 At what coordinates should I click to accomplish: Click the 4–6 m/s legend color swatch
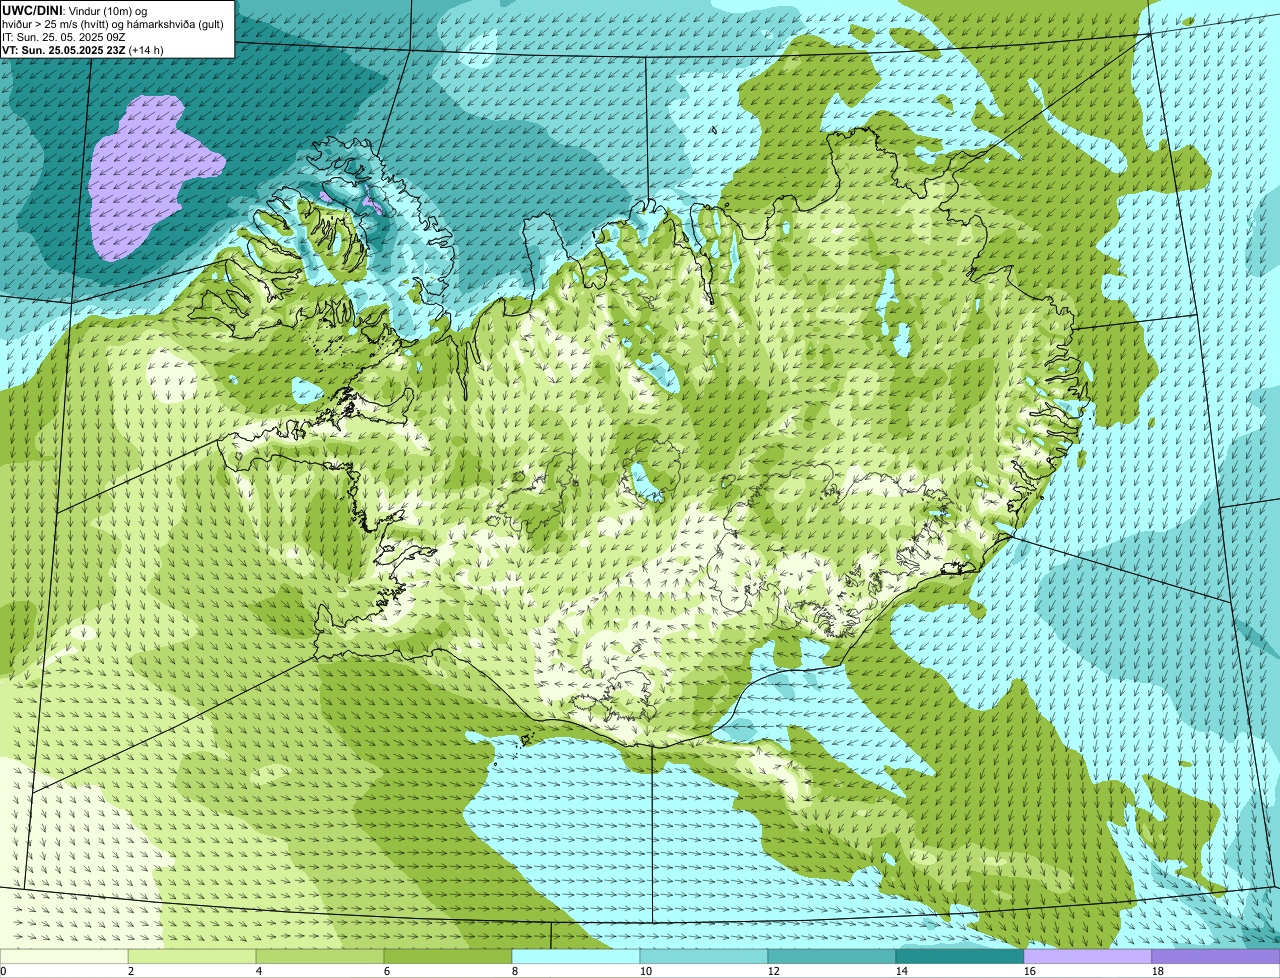click(320, 956)
